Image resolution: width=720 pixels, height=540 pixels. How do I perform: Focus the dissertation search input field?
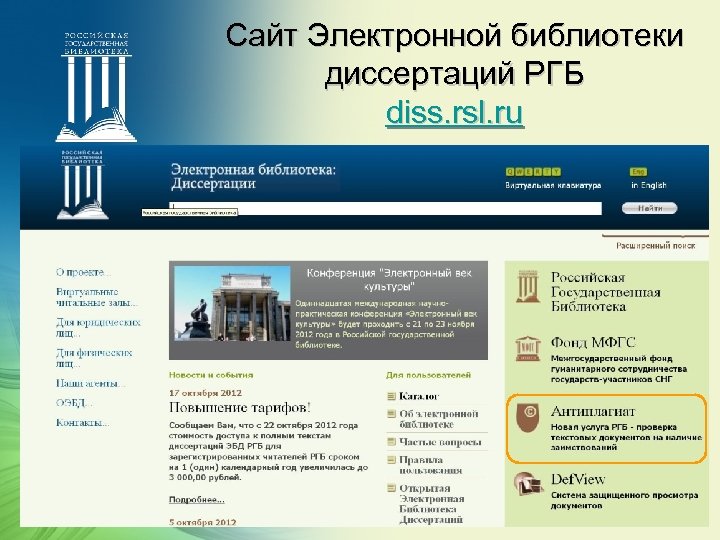click(x=385, y=208)
